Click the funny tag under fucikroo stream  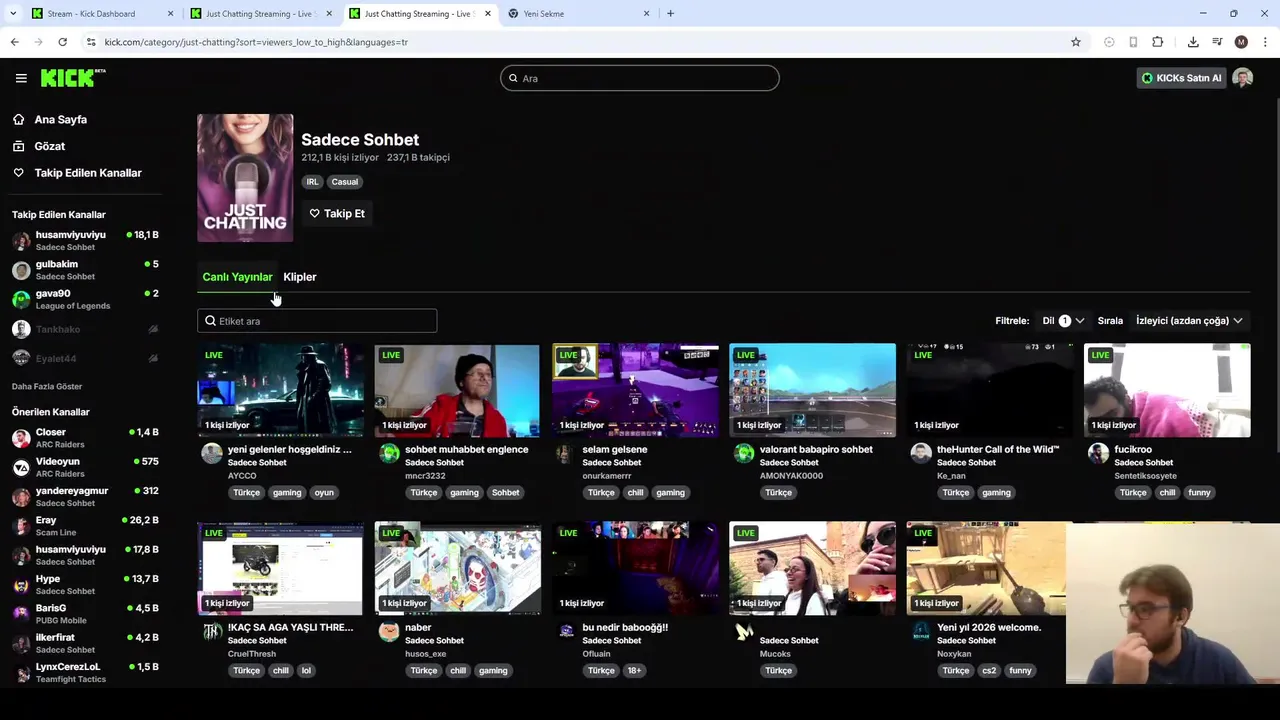pyautogui.click(x=1199, y=492)
